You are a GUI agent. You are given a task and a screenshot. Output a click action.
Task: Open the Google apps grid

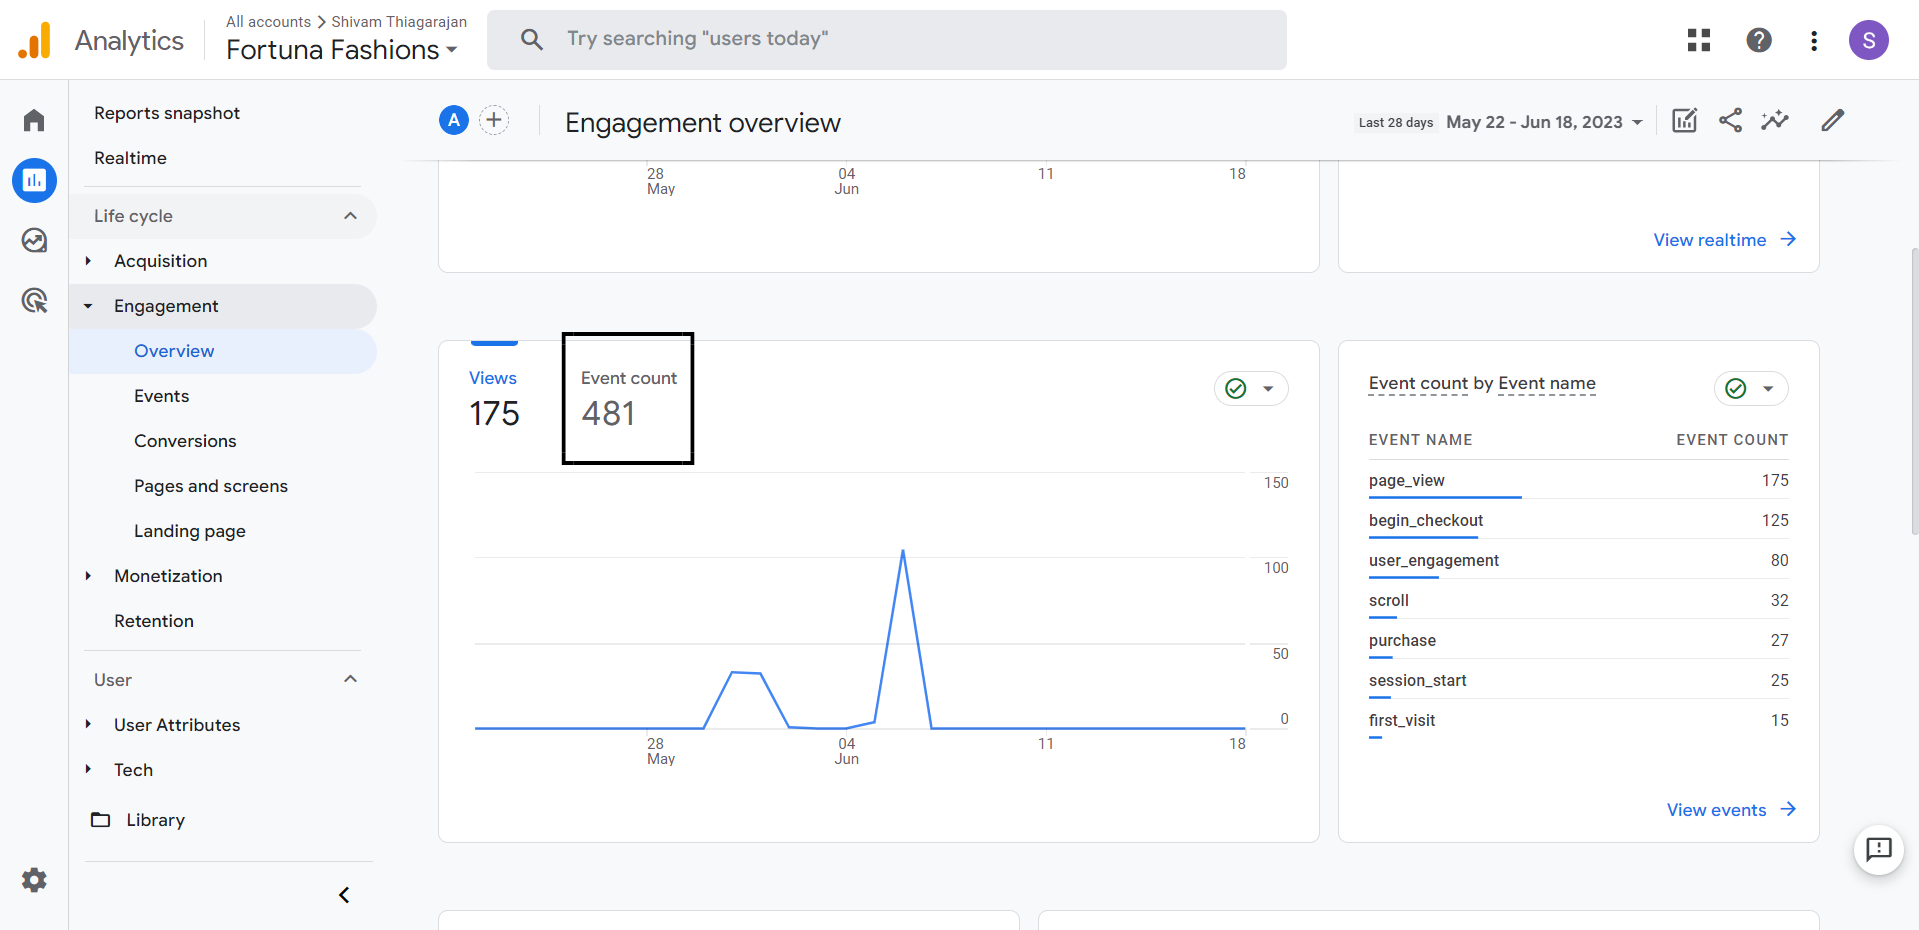(1698, 40)
